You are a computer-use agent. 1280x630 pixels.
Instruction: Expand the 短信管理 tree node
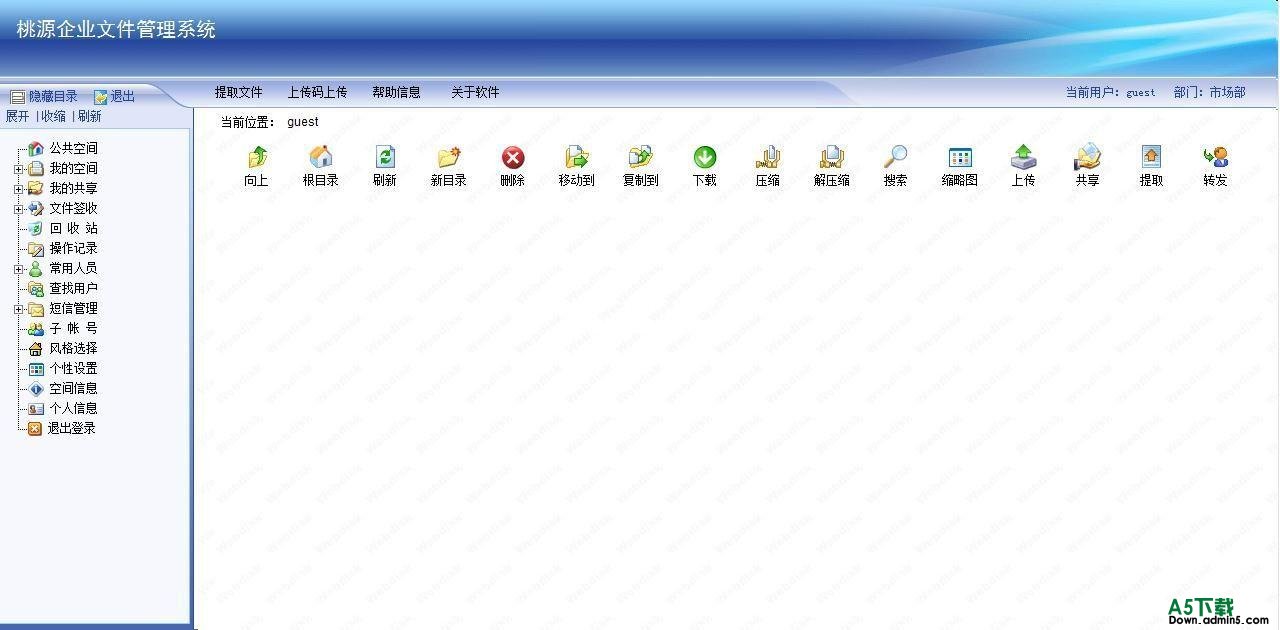(18, 309)
